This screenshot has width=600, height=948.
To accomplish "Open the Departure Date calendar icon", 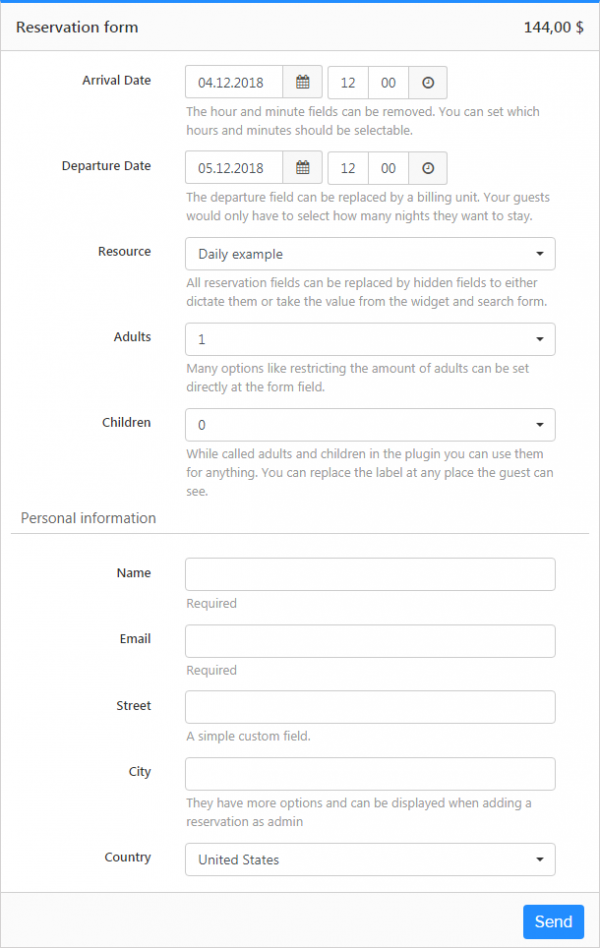I will 302,167.
